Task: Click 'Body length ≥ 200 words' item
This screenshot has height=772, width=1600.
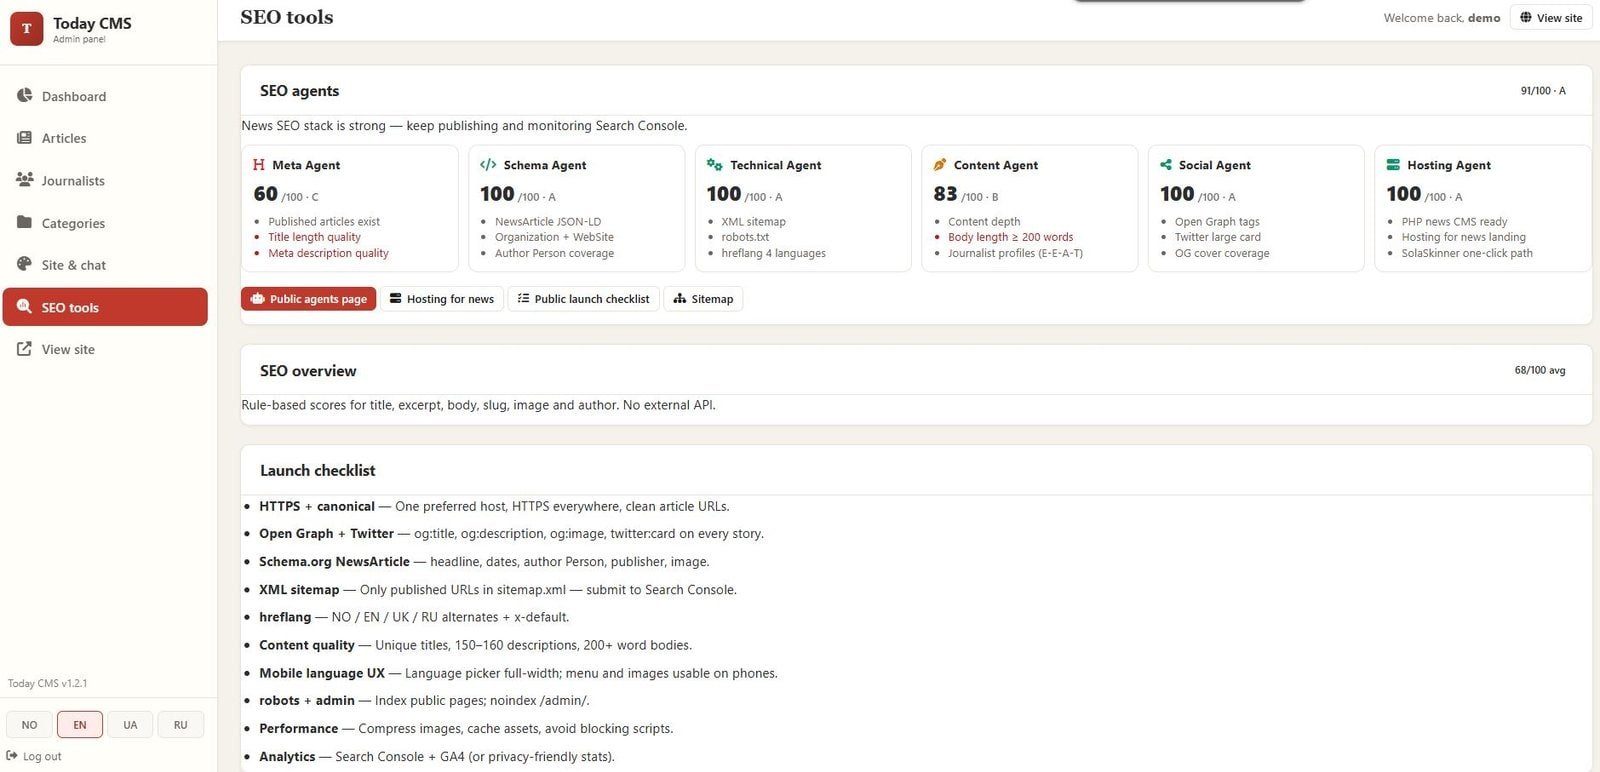Action: click(1010, 237)
